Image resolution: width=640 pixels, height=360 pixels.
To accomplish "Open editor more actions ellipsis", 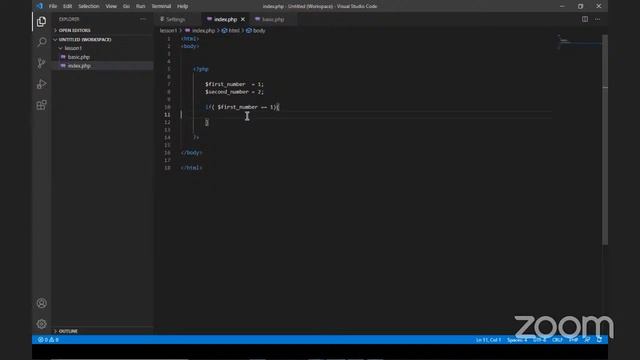I will 598,19.
